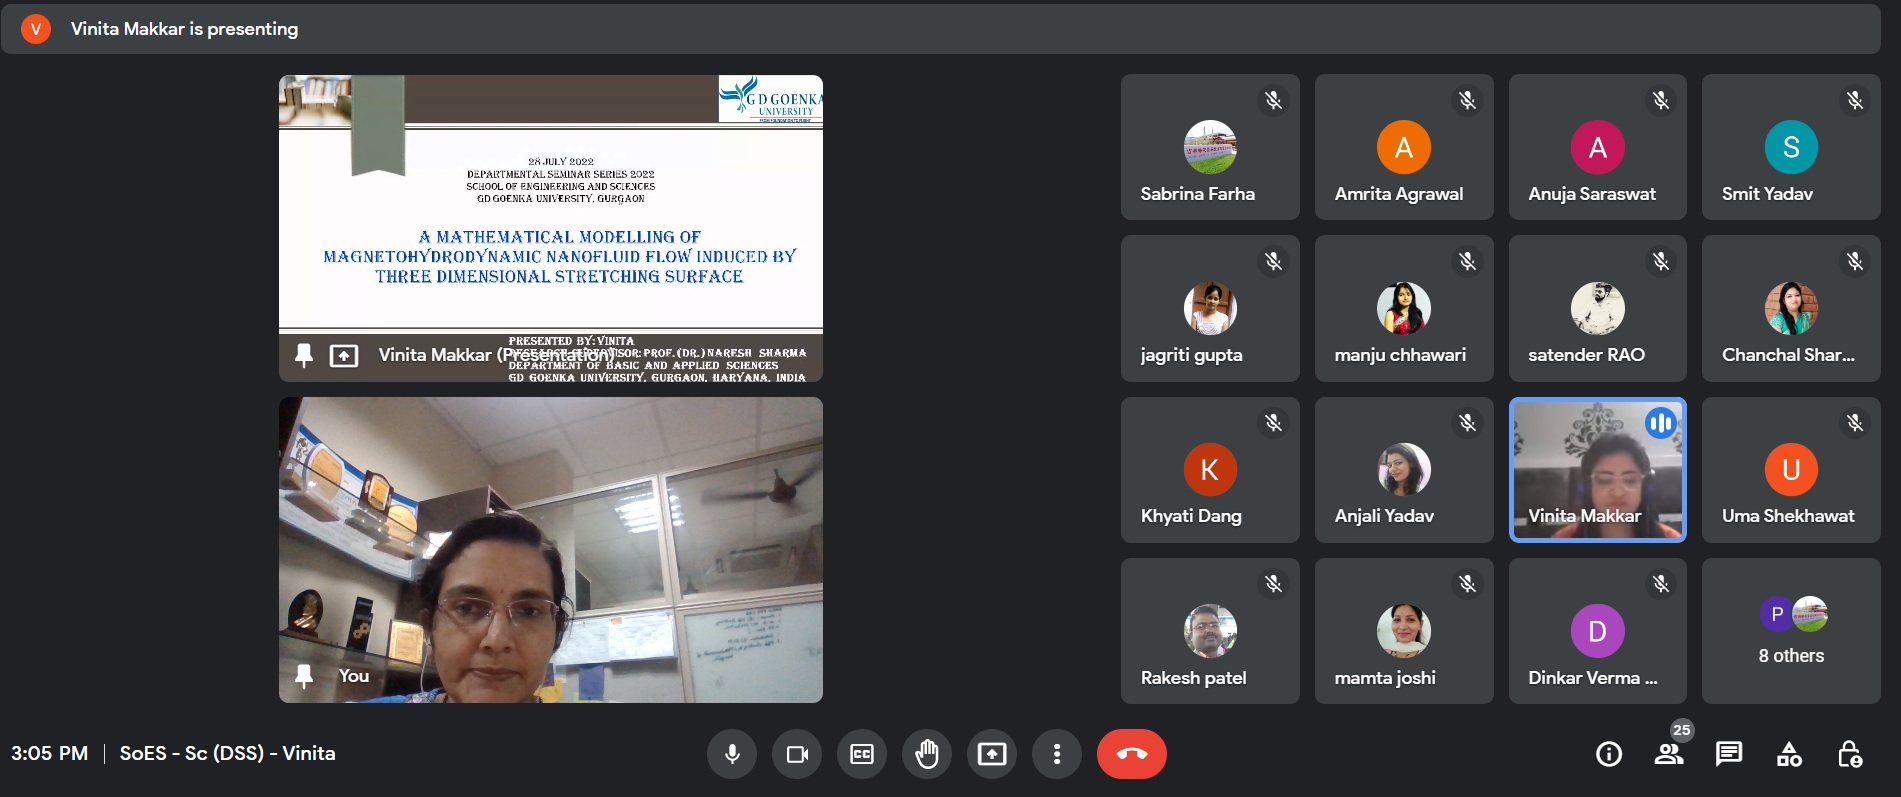Click the SoES - Sc (DSS) meeting title

click(227, 754)
